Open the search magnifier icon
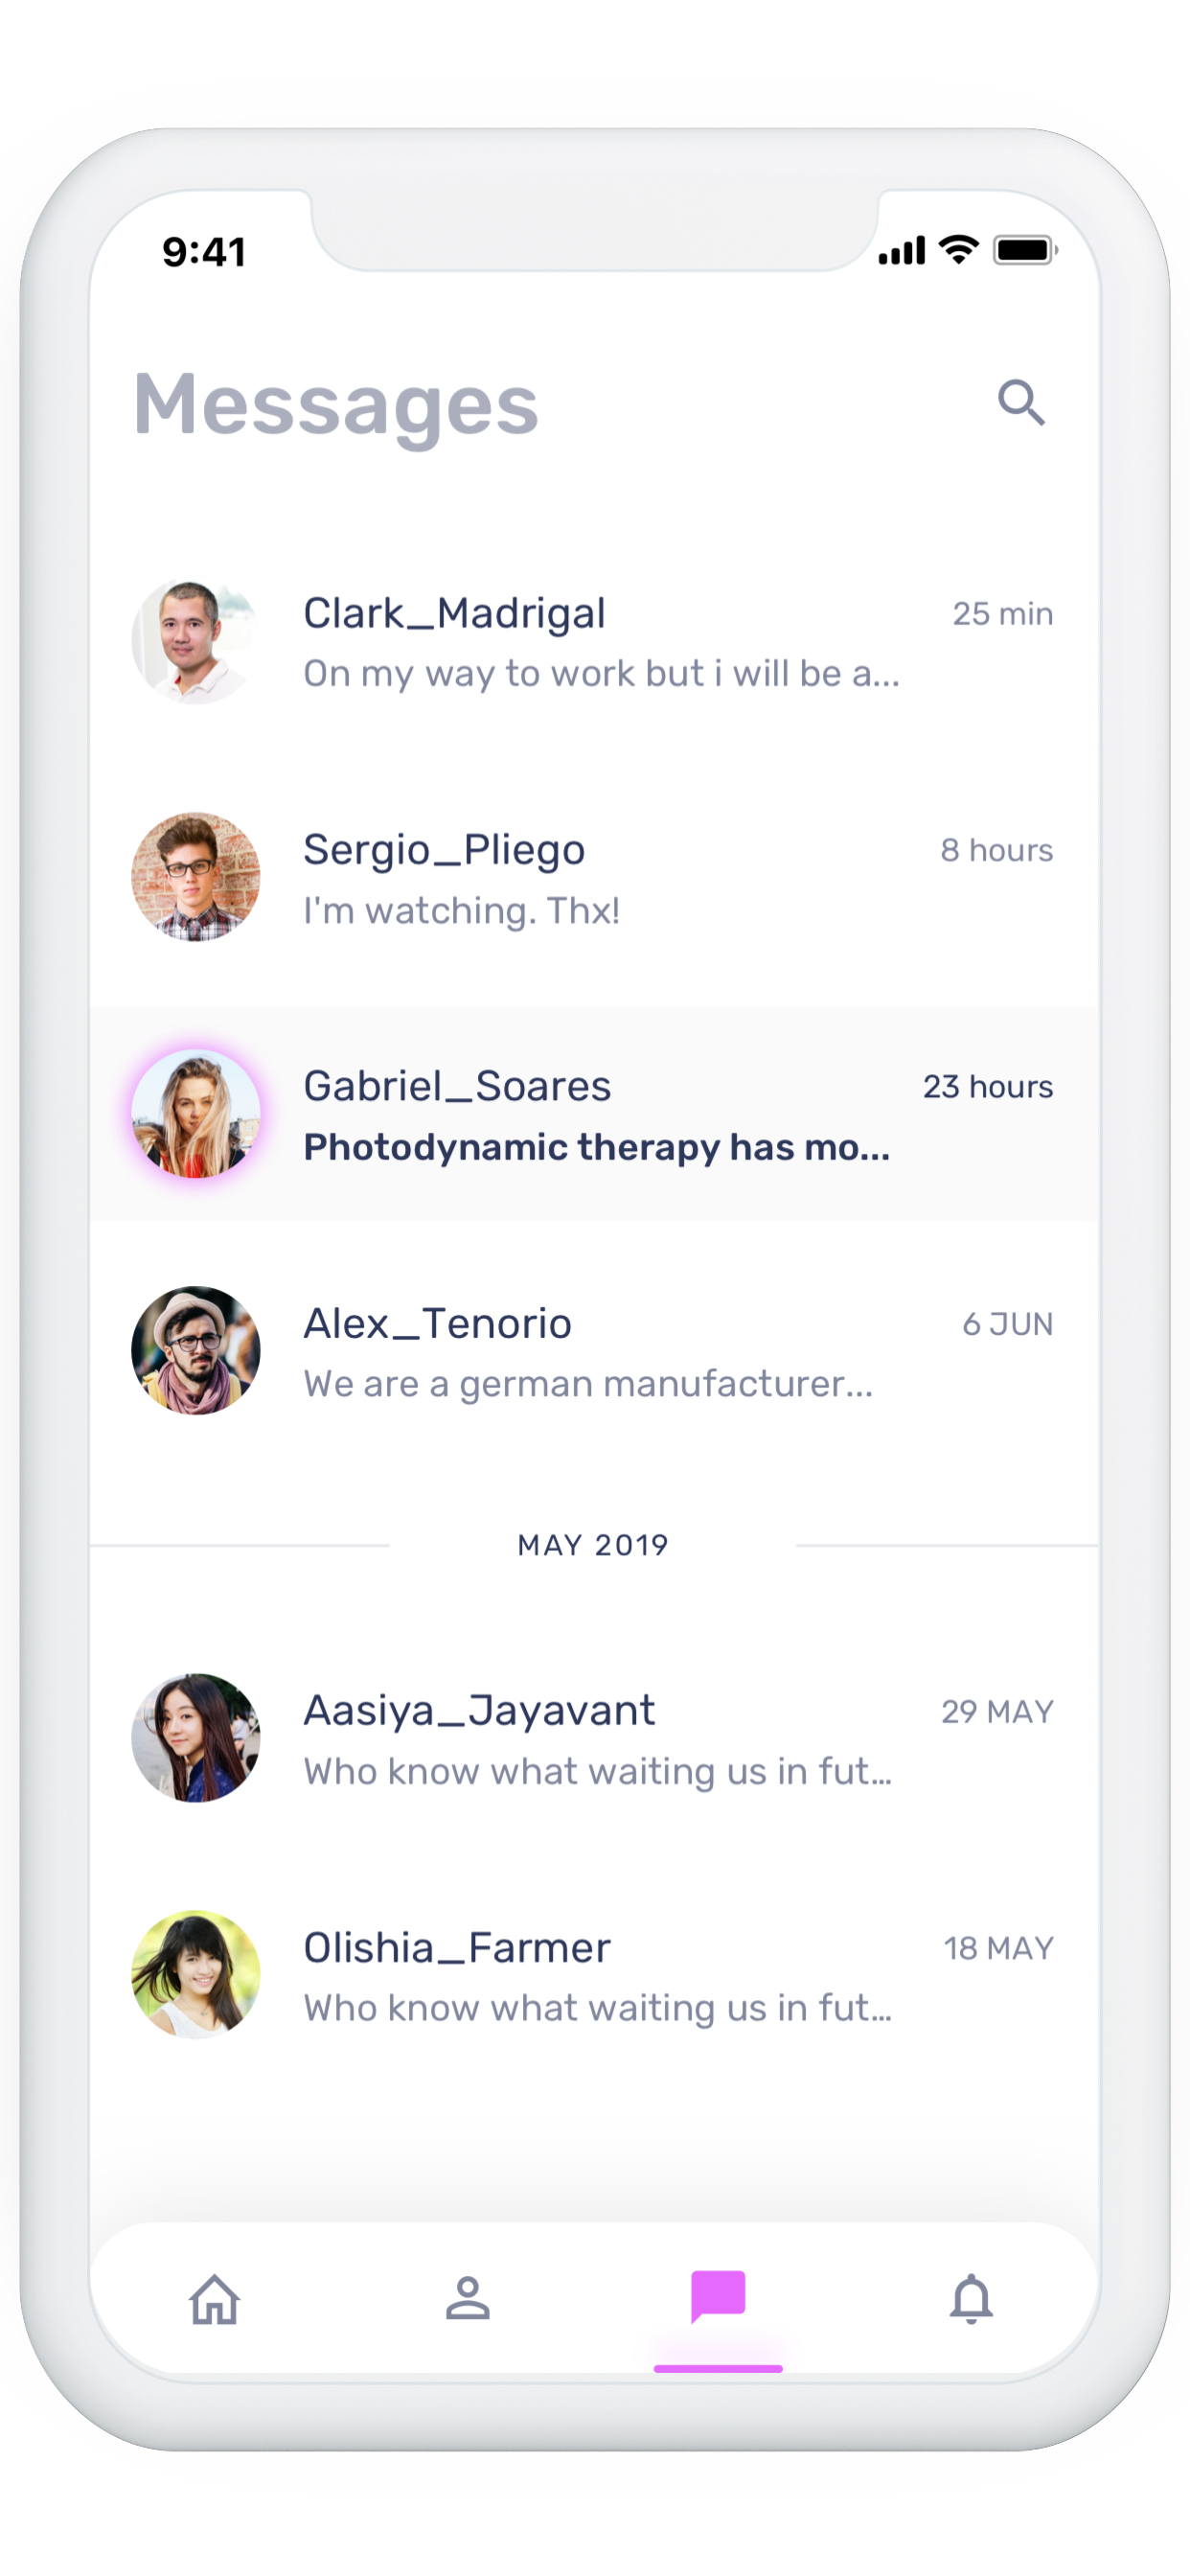1190x2576 pixels. 1021,403
